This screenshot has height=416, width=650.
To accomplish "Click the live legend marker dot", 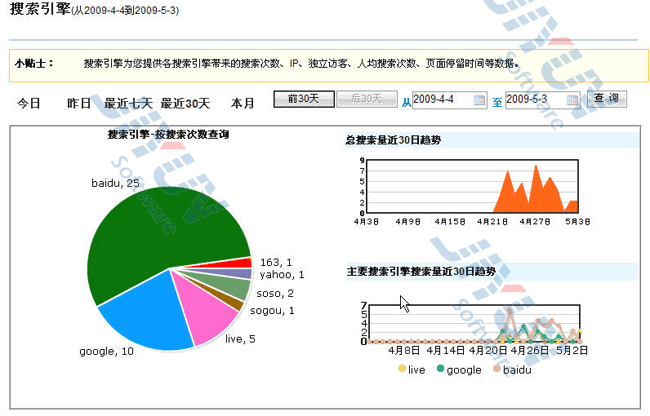I will [x=402, y=369].
